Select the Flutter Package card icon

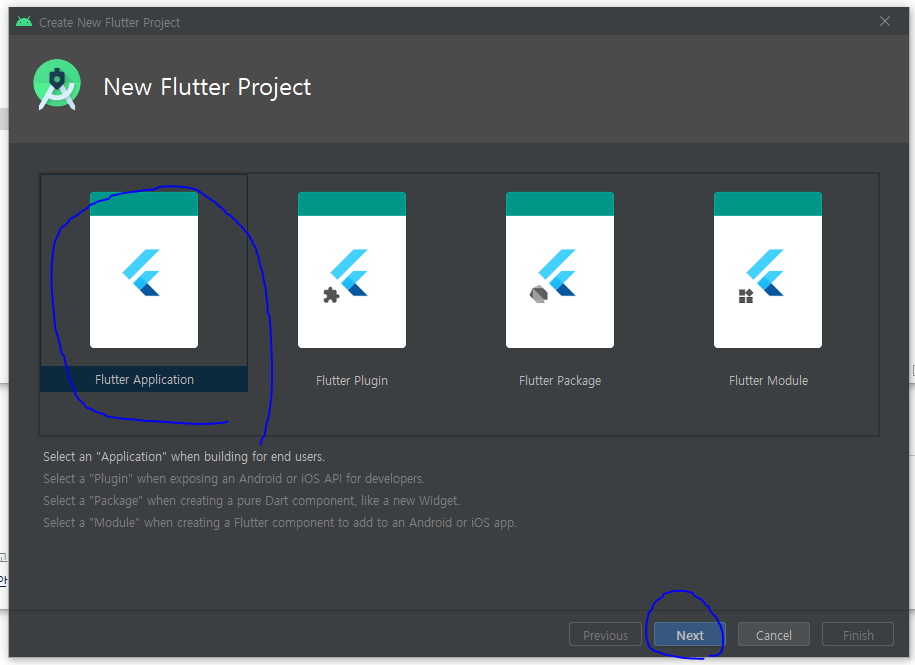coord(560,270)
